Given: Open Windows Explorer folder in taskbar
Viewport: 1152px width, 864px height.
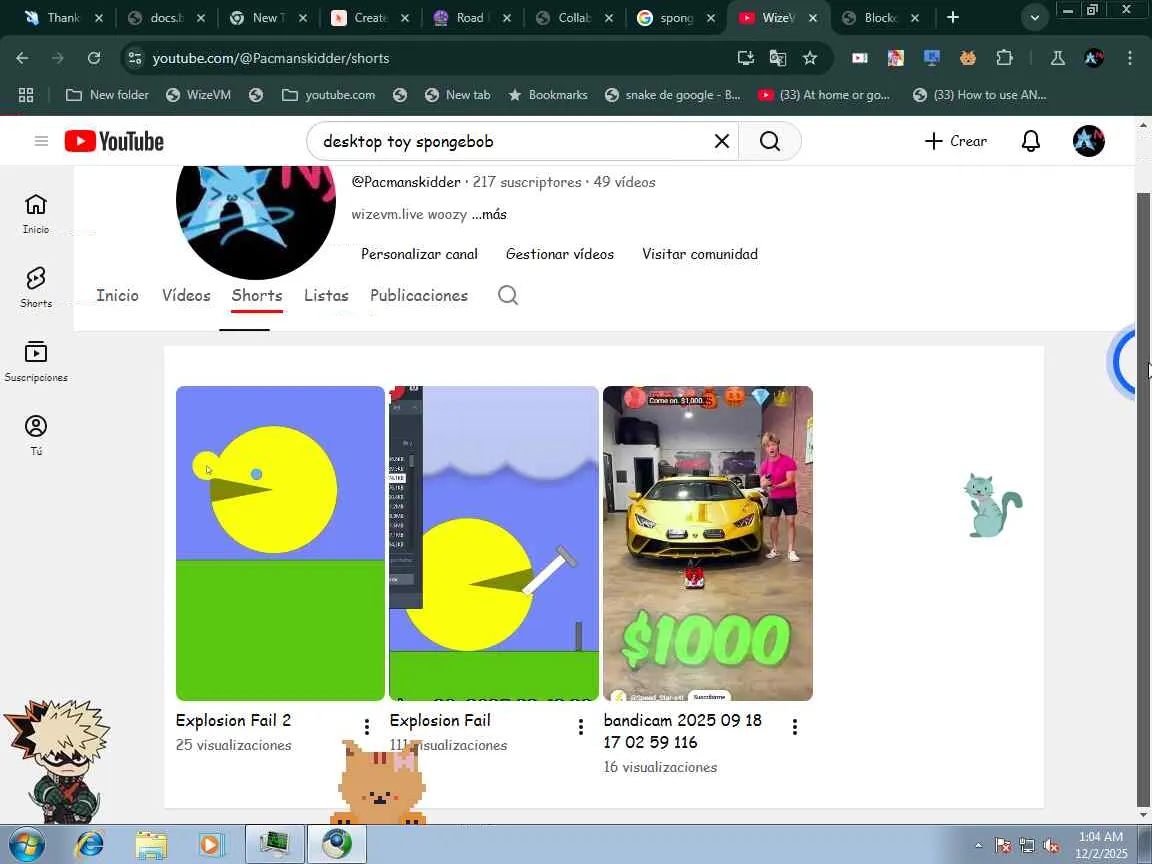Looking at the screenshot, I should click(x=151, y=844).
